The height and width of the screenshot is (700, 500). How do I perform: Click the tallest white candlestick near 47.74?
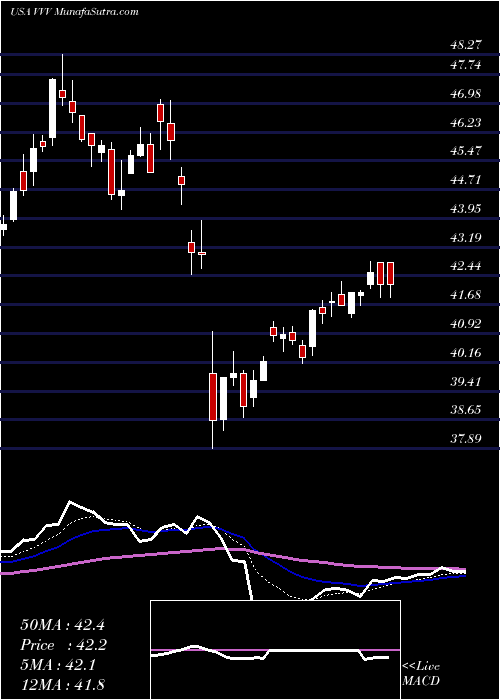(x=53, y=112)
